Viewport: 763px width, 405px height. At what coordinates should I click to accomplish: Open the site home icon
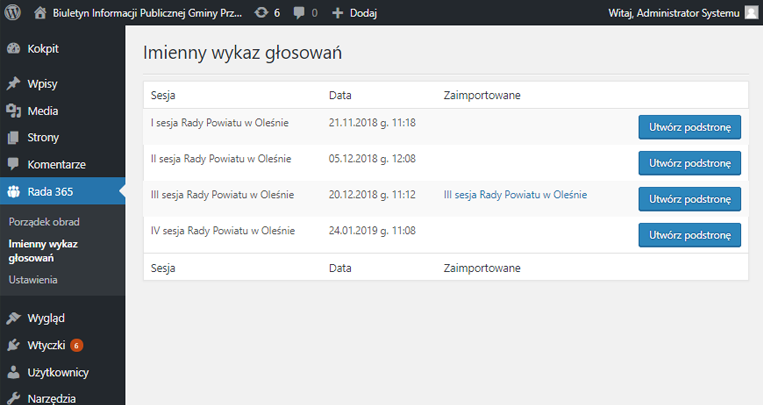click(x=40, y=13)
